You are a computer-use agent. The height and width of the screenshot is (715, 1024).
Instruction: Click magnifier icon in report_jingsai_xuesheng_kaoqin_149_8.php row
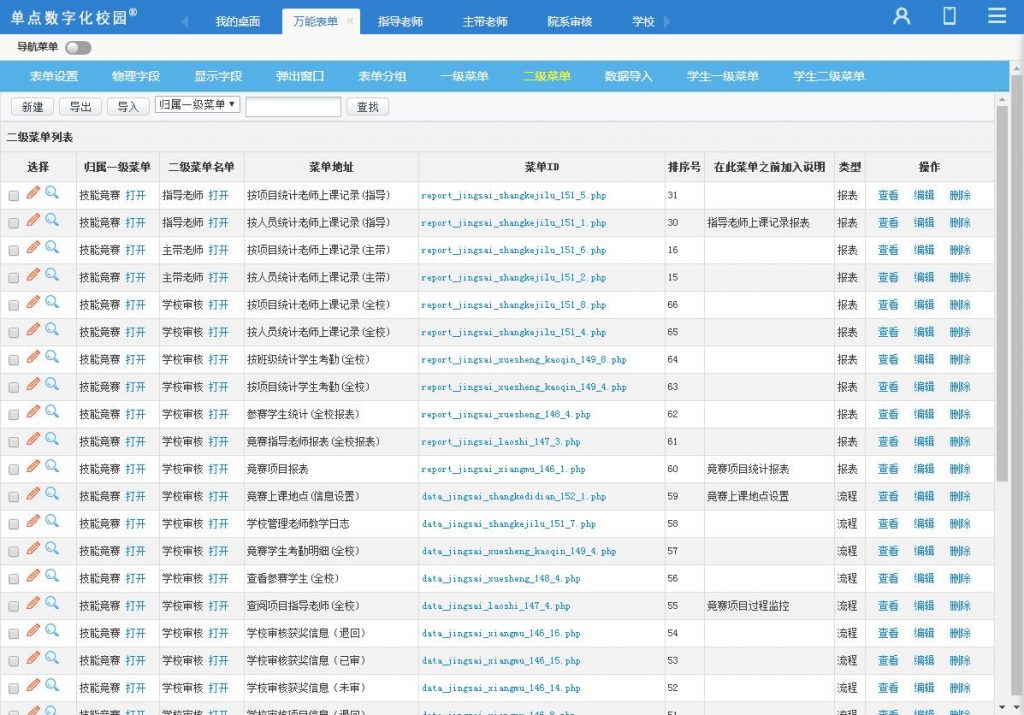(52, 357)
